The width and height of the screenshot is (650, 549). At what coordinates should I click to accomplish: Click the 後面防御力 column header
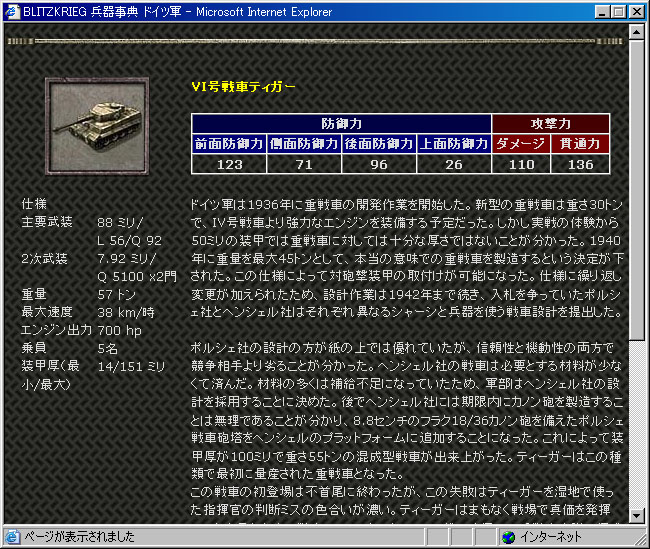pos(379,143)
